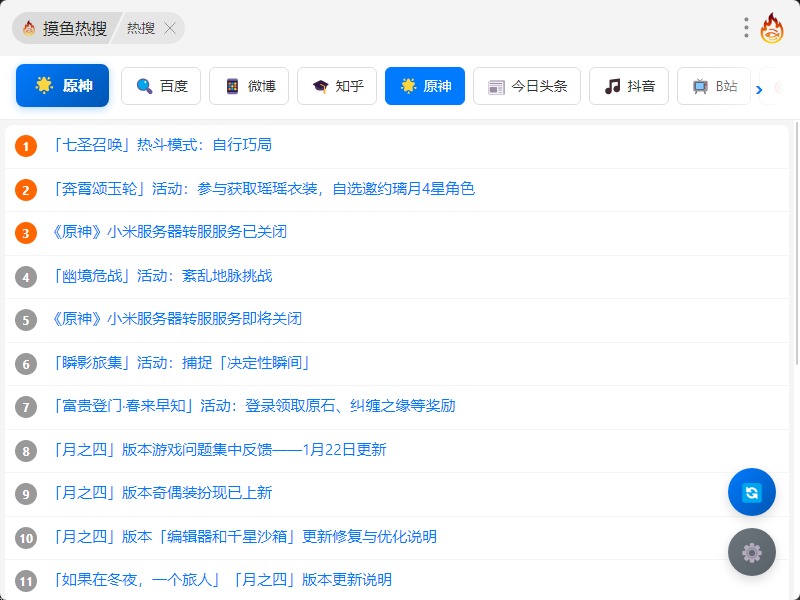Image resolution: width=800 pixels, height=600 pixels.
Task: Select the 抖音 tab
Action: pos(629,86)
